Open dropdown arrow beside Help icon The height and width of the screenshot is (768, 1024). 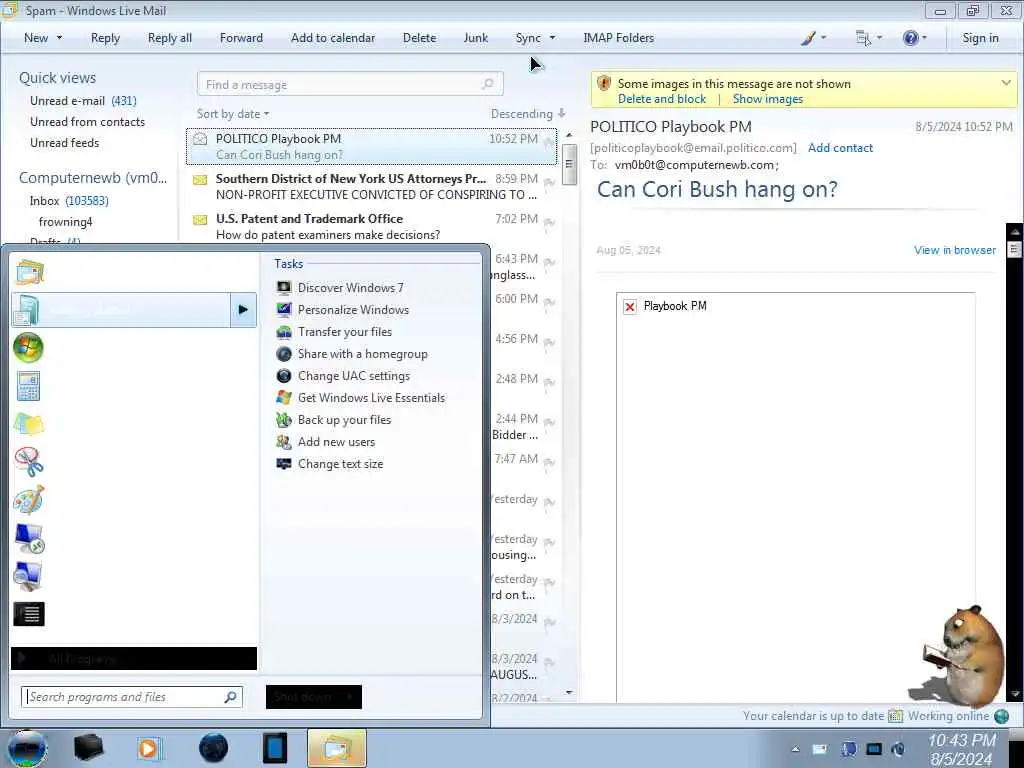click(x=924, y=38)
